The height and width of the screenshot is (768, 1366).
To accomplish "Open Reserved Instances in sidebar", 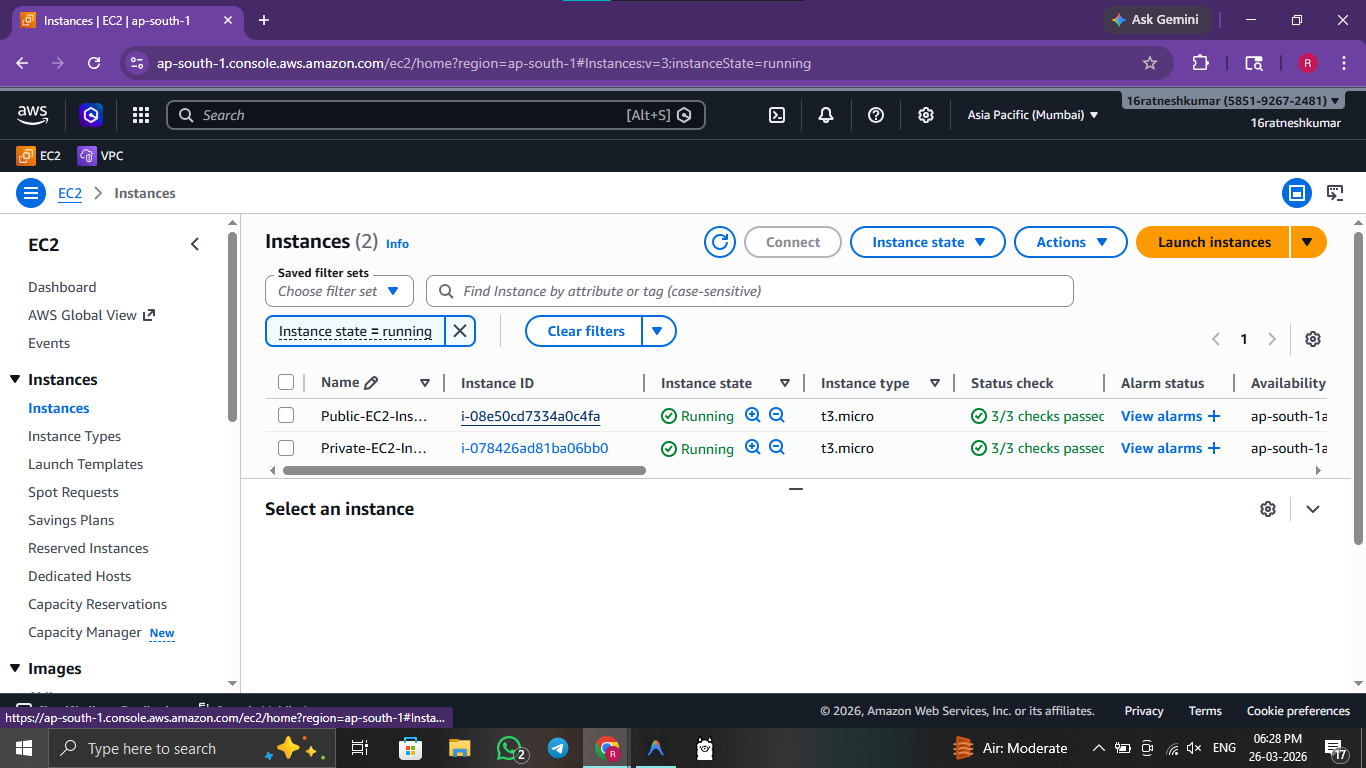I will point(88,548).
